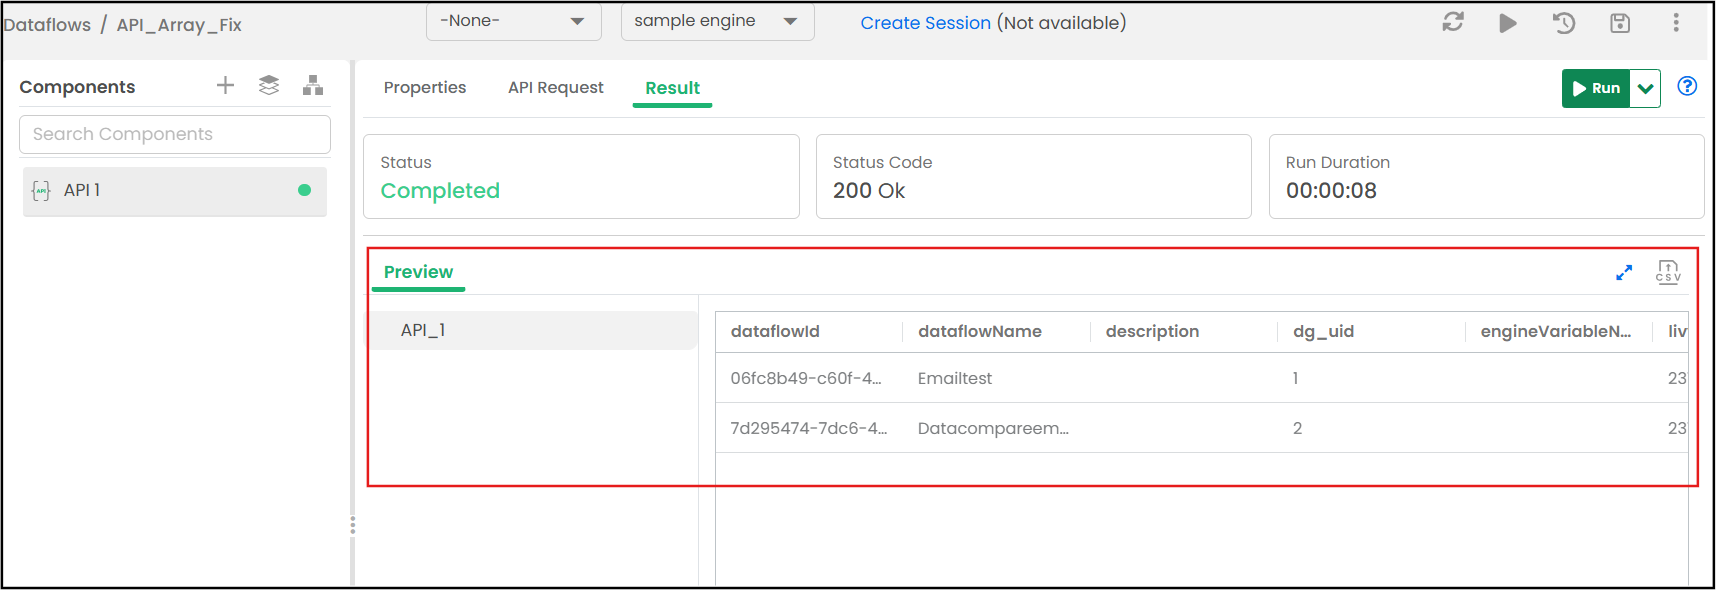Click the 200 Ok status code value
1716x590 pixels.
point(869,191)
